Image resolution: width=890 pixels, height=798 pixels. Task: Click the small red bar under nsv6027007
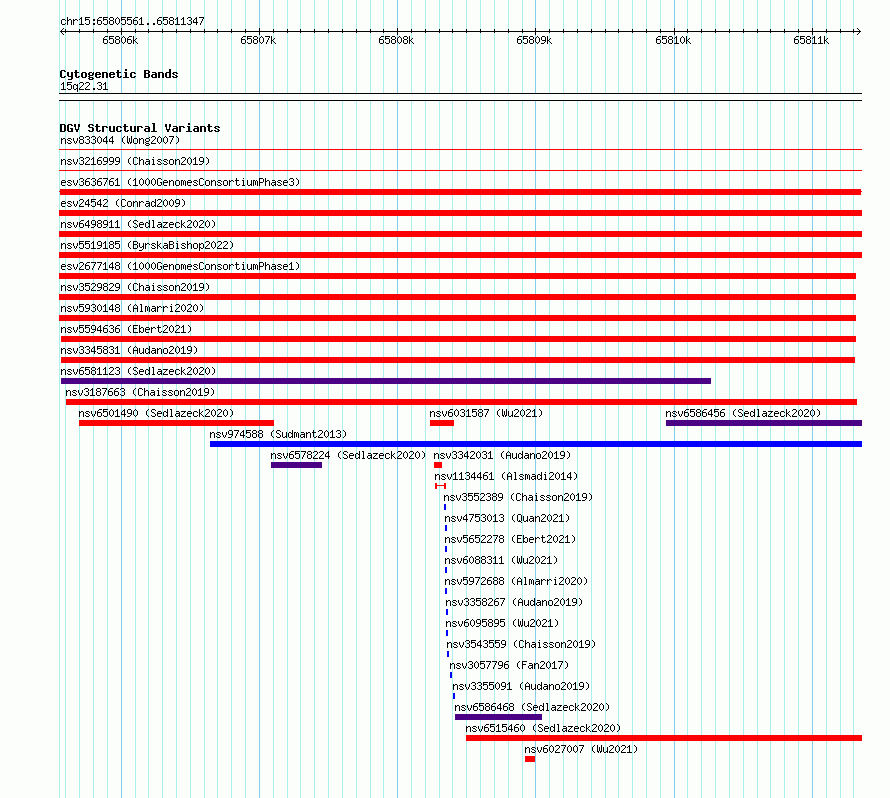pos(530,759)
